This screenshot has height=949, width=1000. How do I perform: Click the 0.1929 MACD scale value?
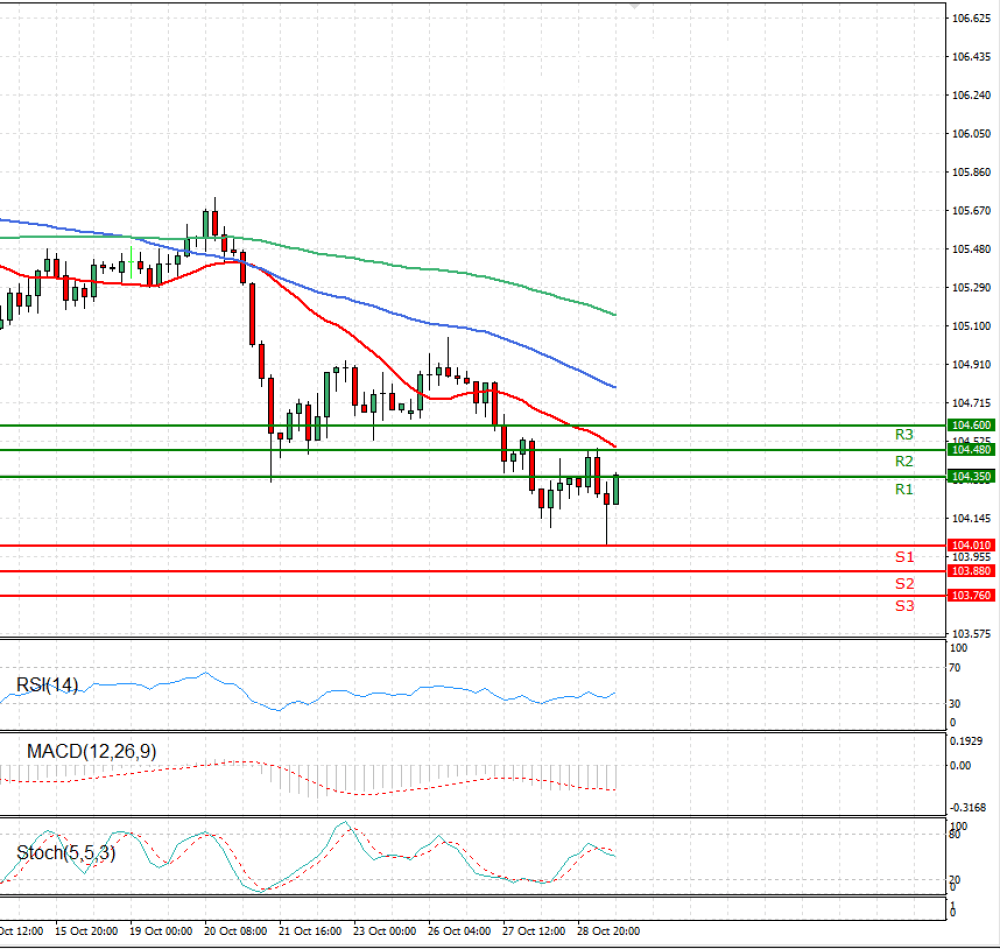(966, 741)
